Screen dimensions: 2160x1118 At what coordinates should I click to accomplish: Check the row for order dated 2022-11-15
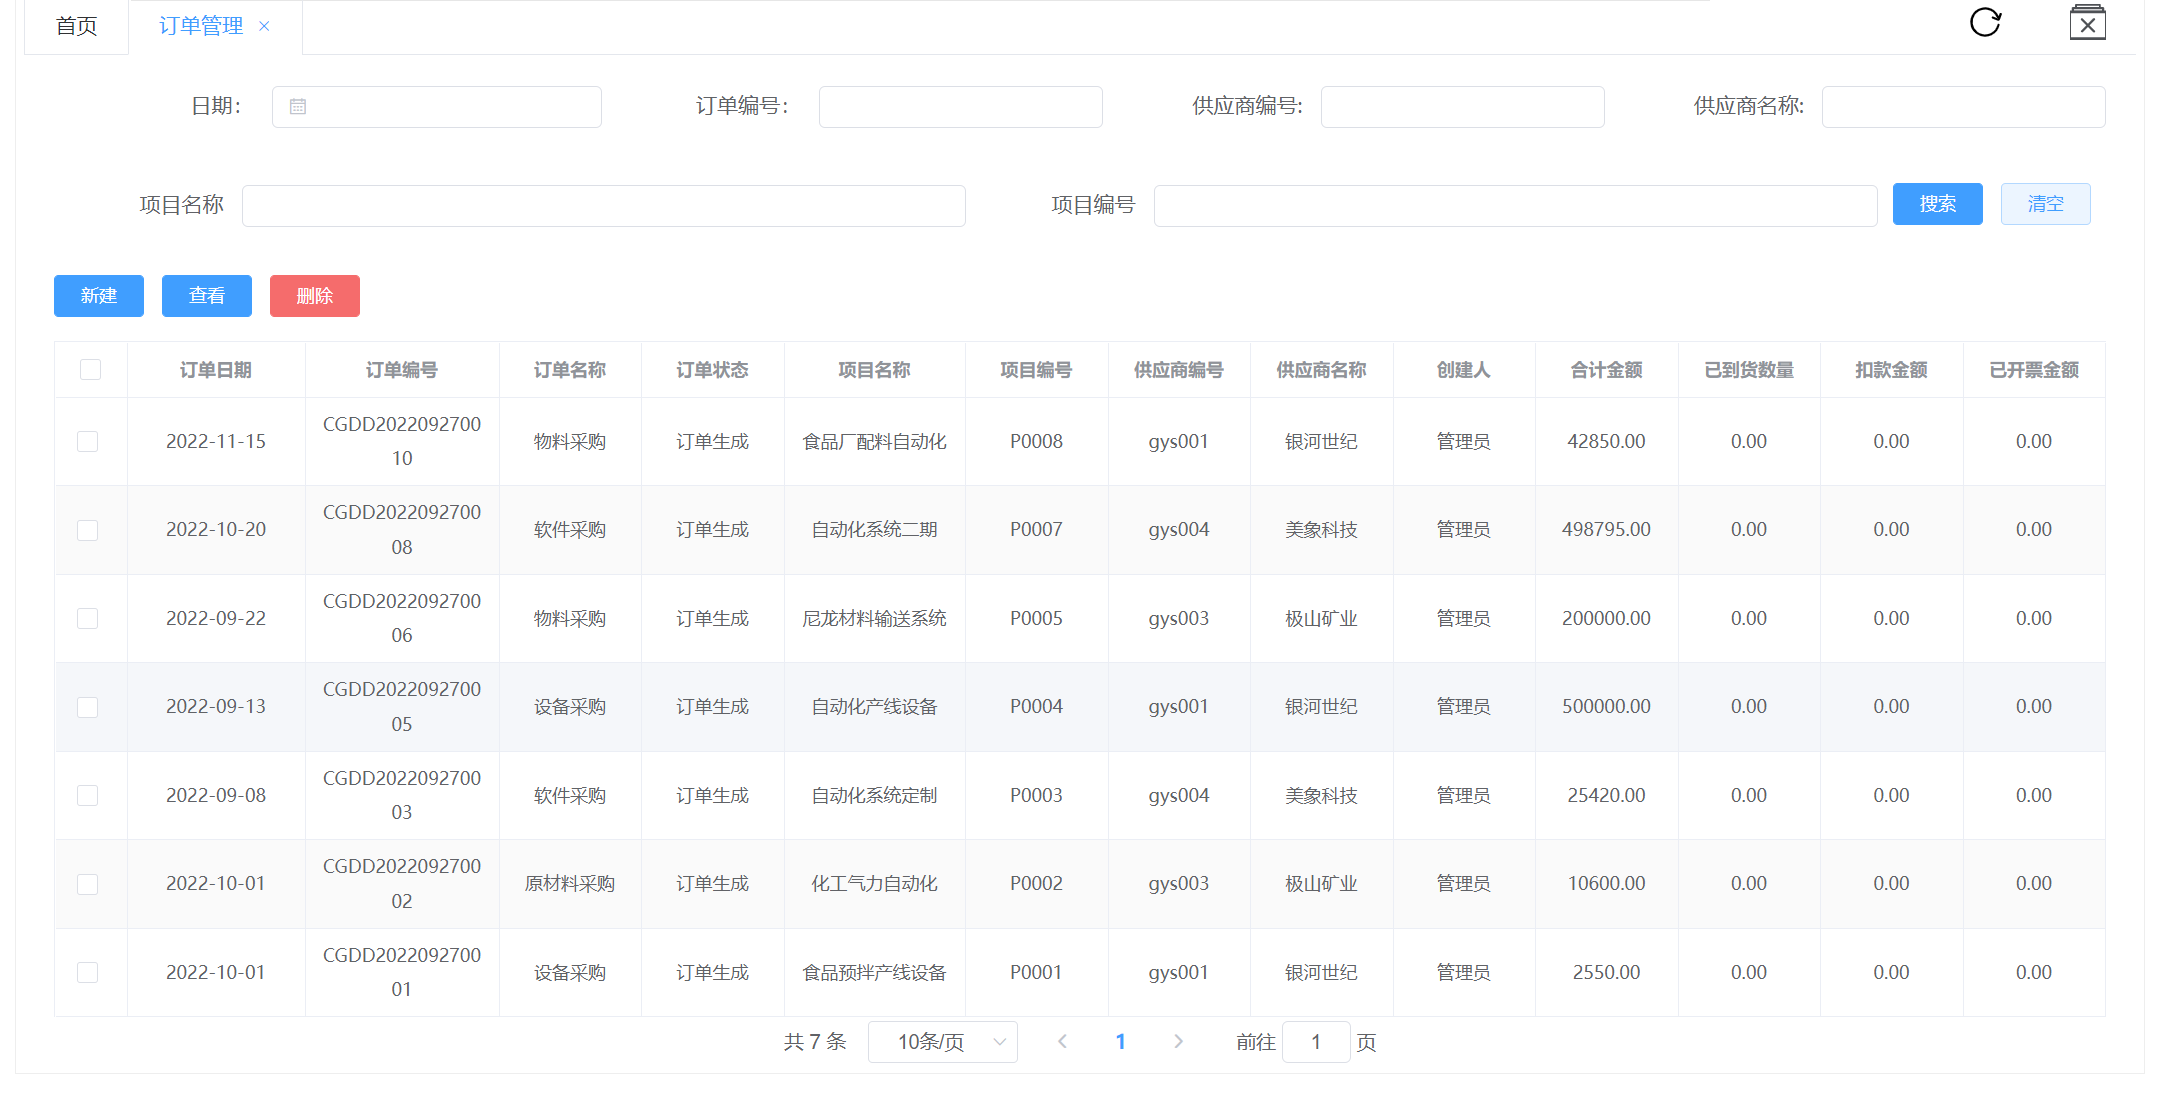pyautogui.click(x=88, y=442)
